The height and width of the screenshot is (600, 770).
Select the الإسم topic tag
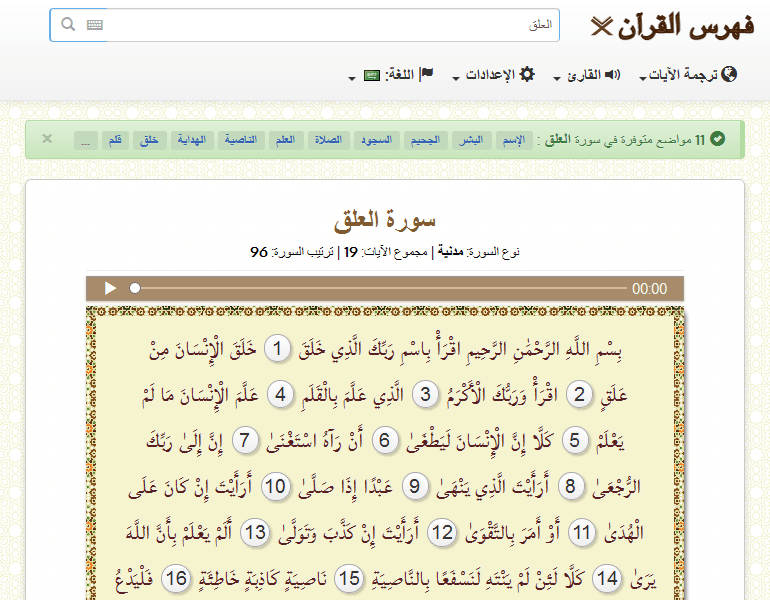pos(514,140)
